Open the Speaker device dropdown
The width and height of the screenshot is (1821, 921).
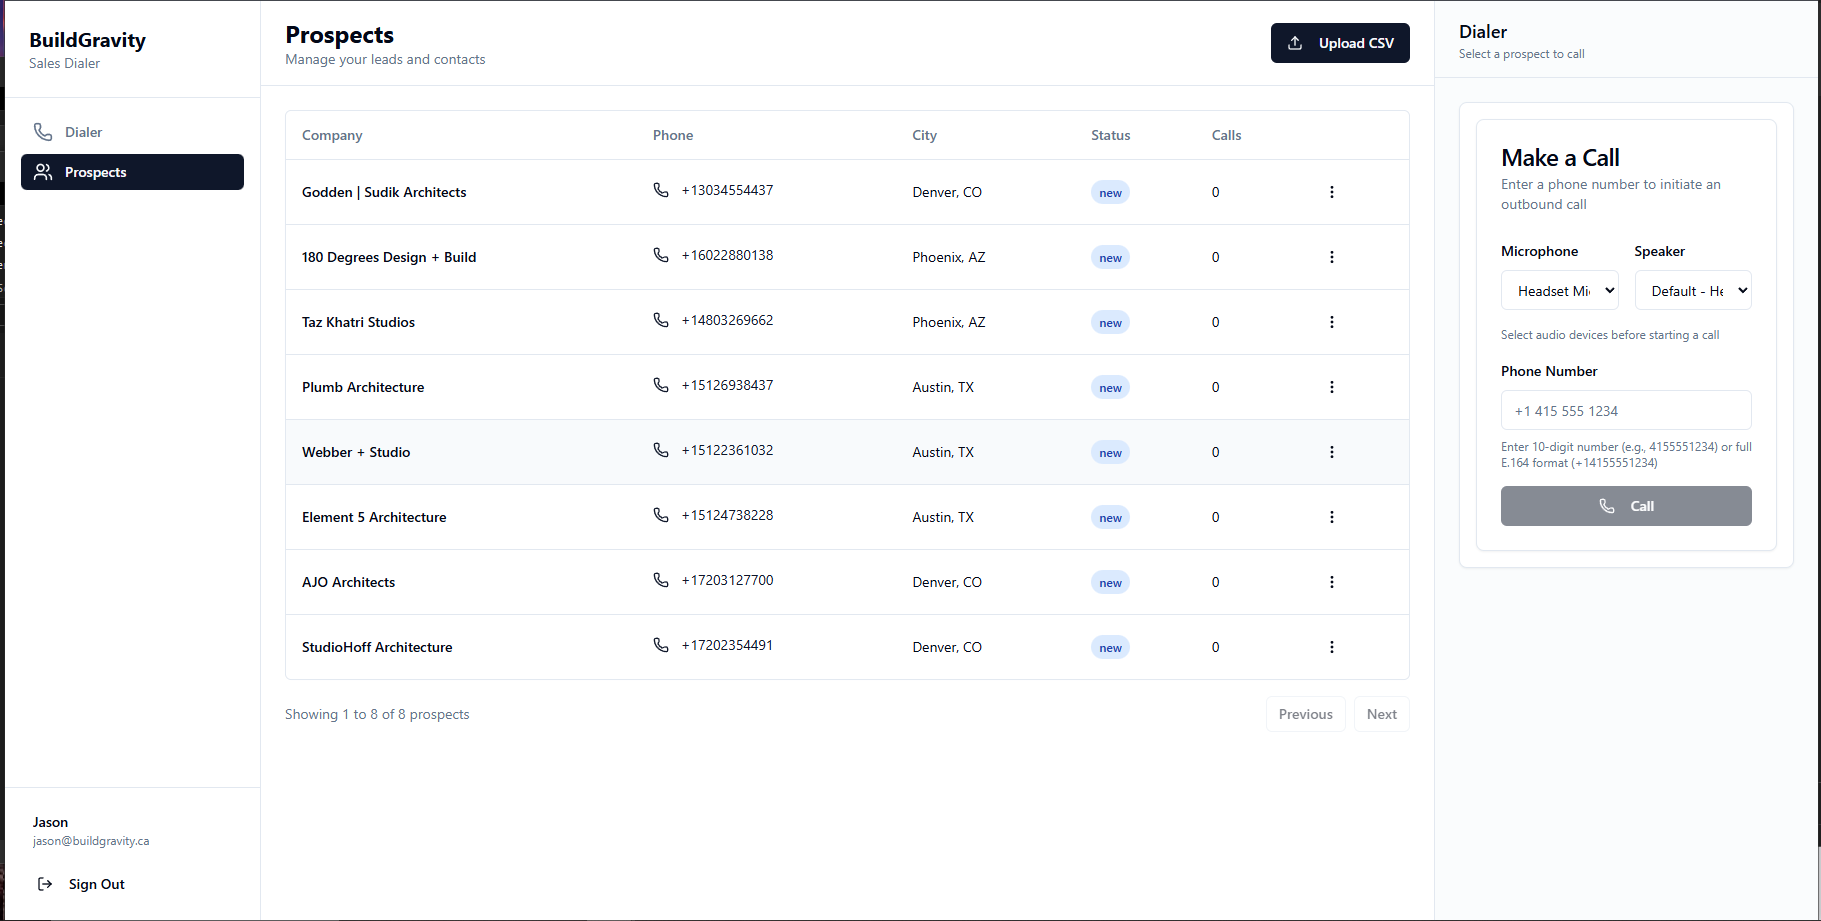click(1693, 290)
